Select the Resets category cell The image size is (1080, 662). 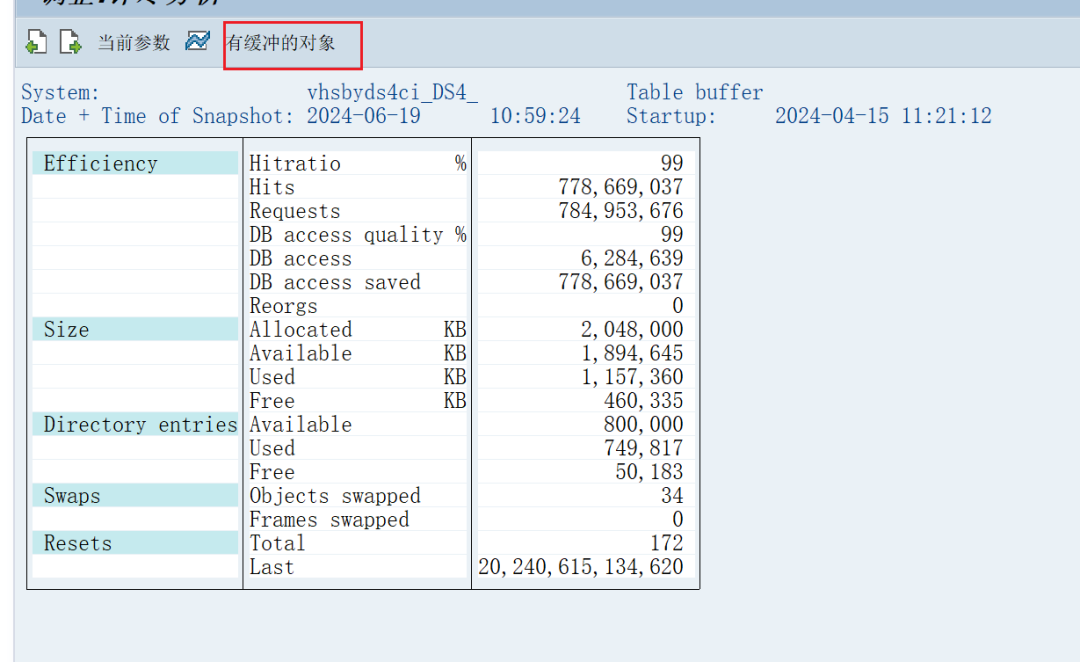[x=135, y=543]
